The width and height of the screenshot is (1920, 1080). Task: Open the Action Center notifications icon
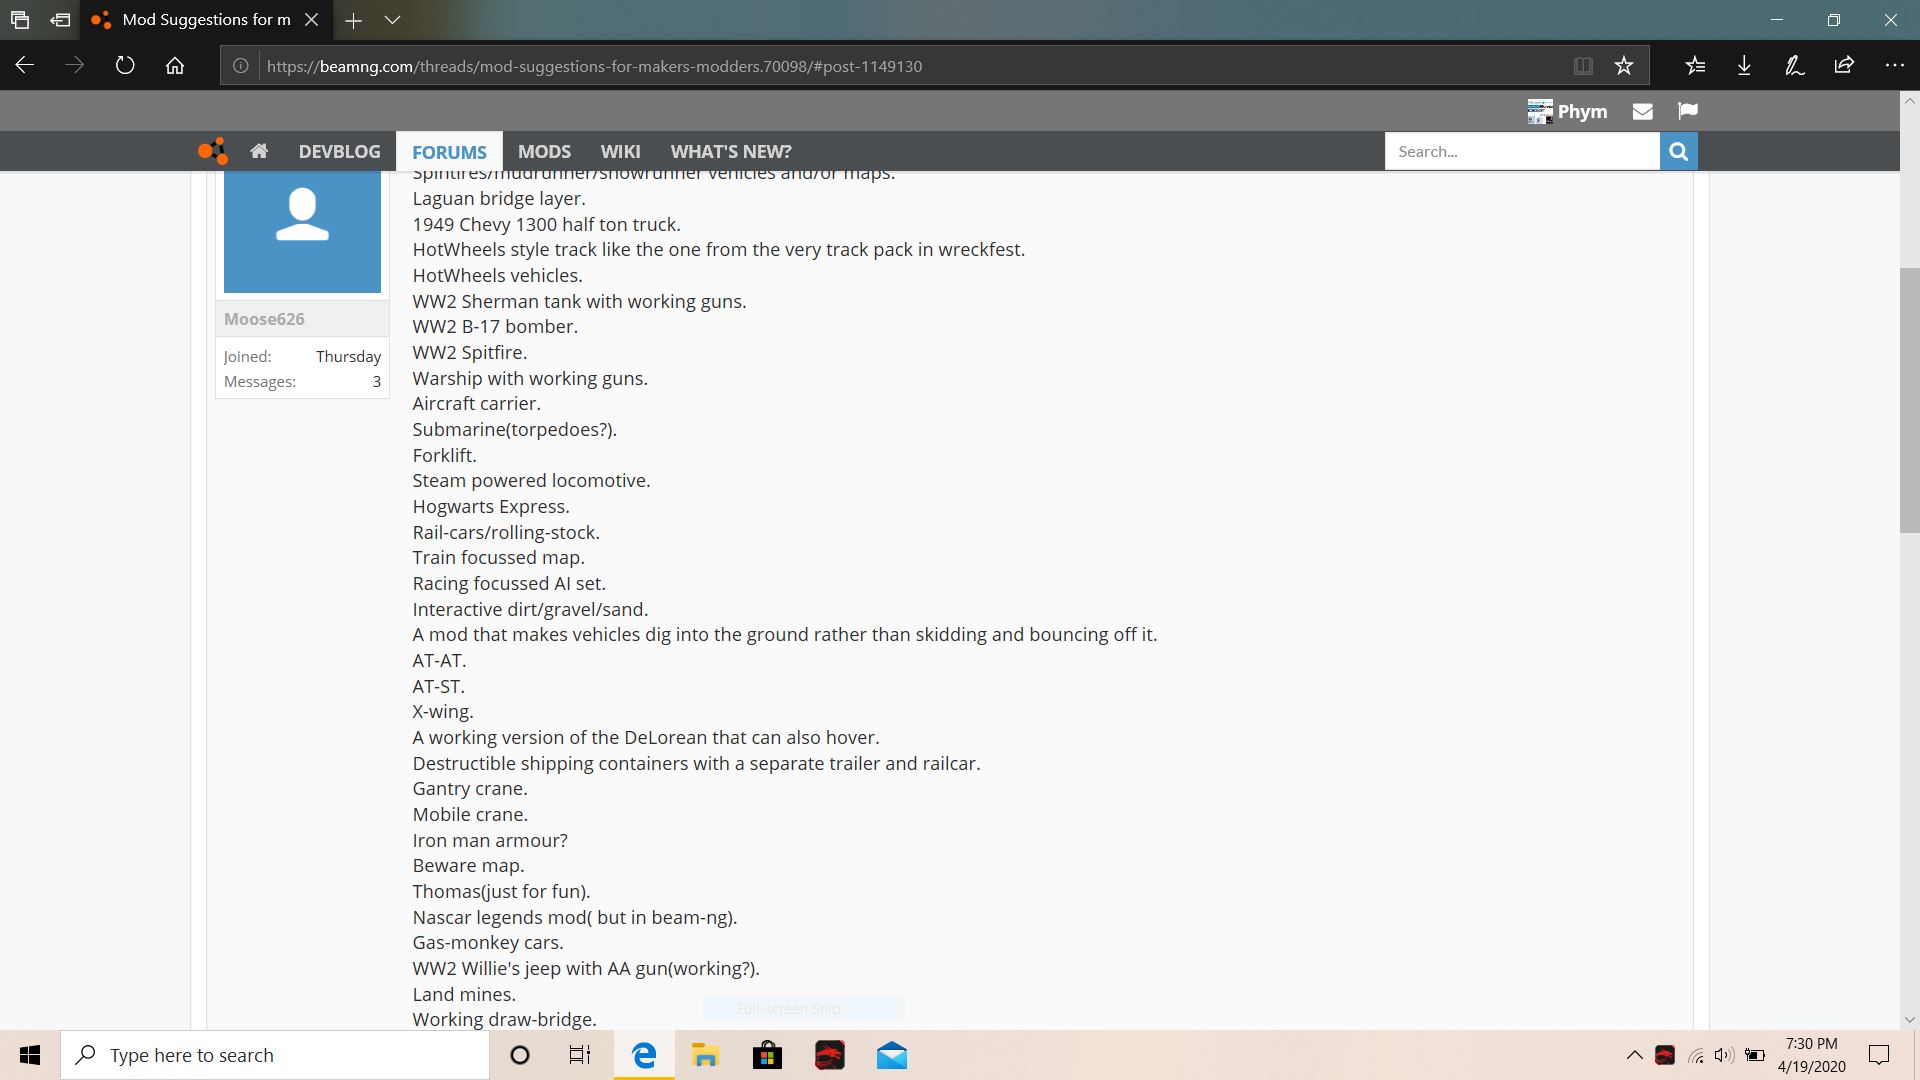(x=1879, y=1055)
